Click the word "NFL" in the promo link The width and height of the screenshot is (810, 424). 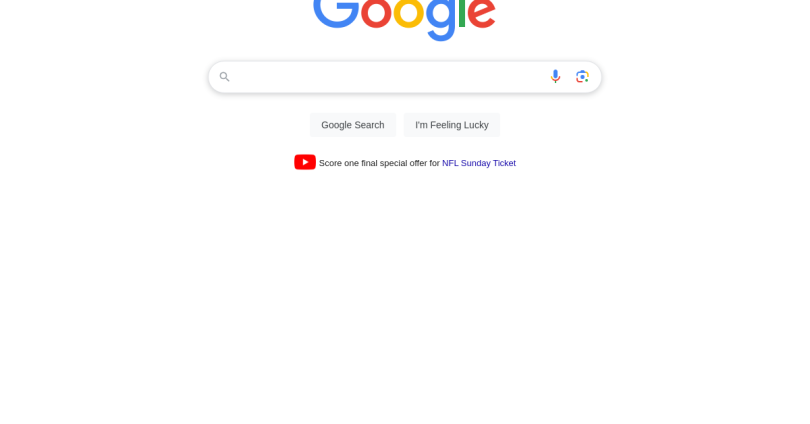coord(450,163)
